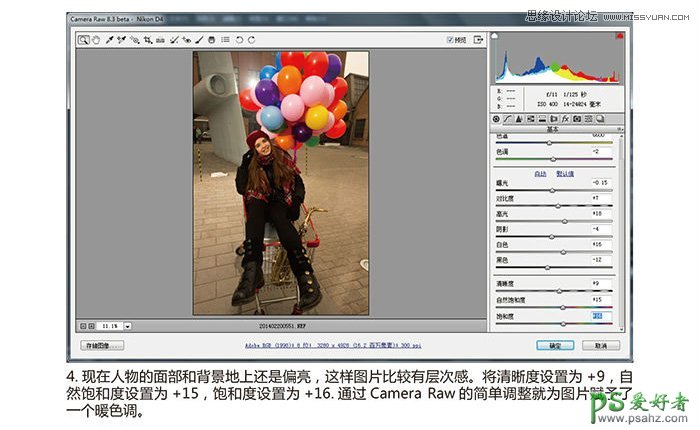This screenshot has width=700, height=430.
Task: Select the Zoom tool in the toolbar
Action: (84, 40)
